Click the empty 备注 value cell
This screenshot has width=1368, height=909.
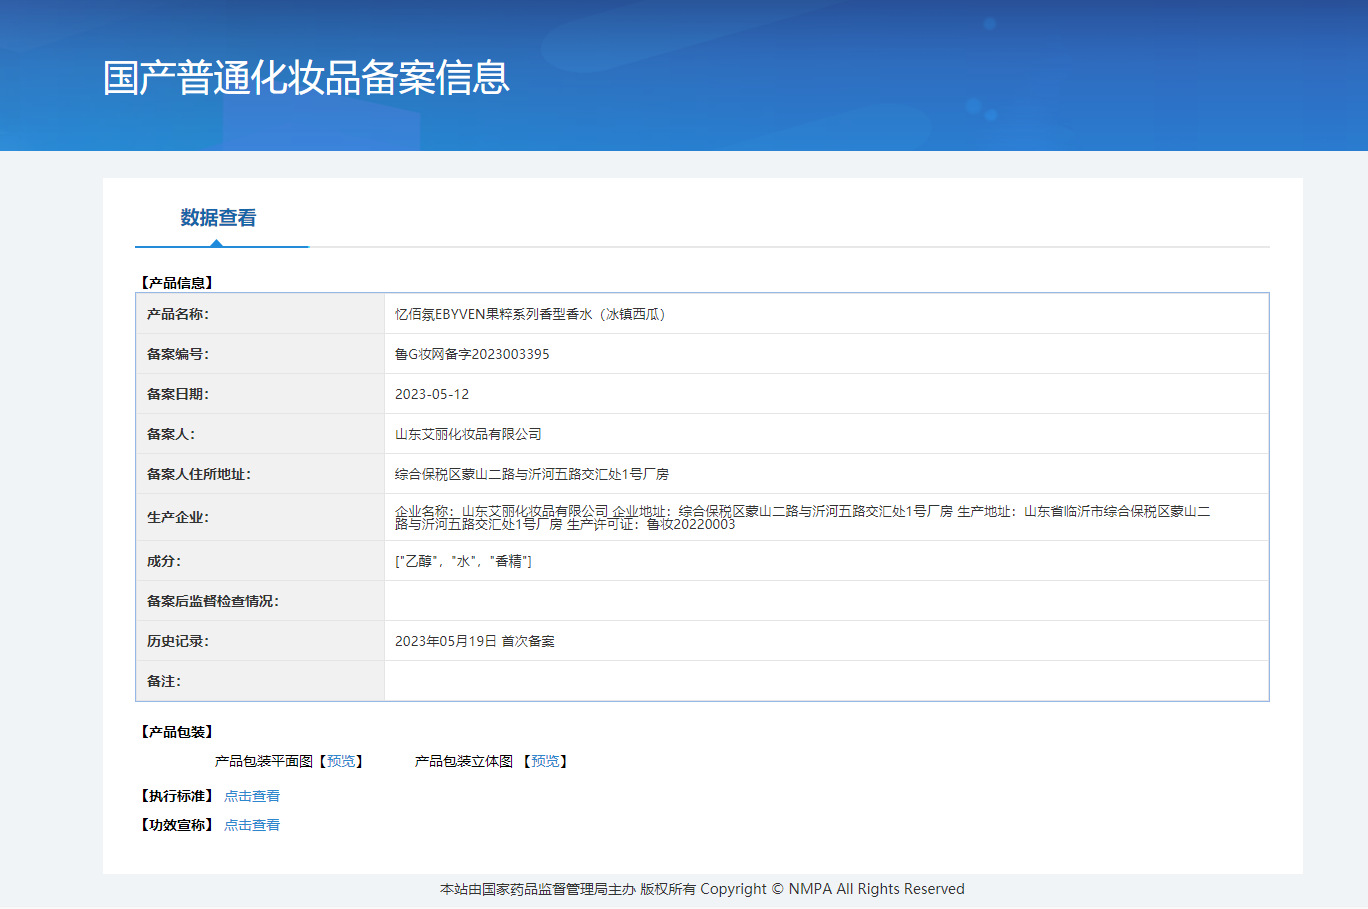(826, 681)
